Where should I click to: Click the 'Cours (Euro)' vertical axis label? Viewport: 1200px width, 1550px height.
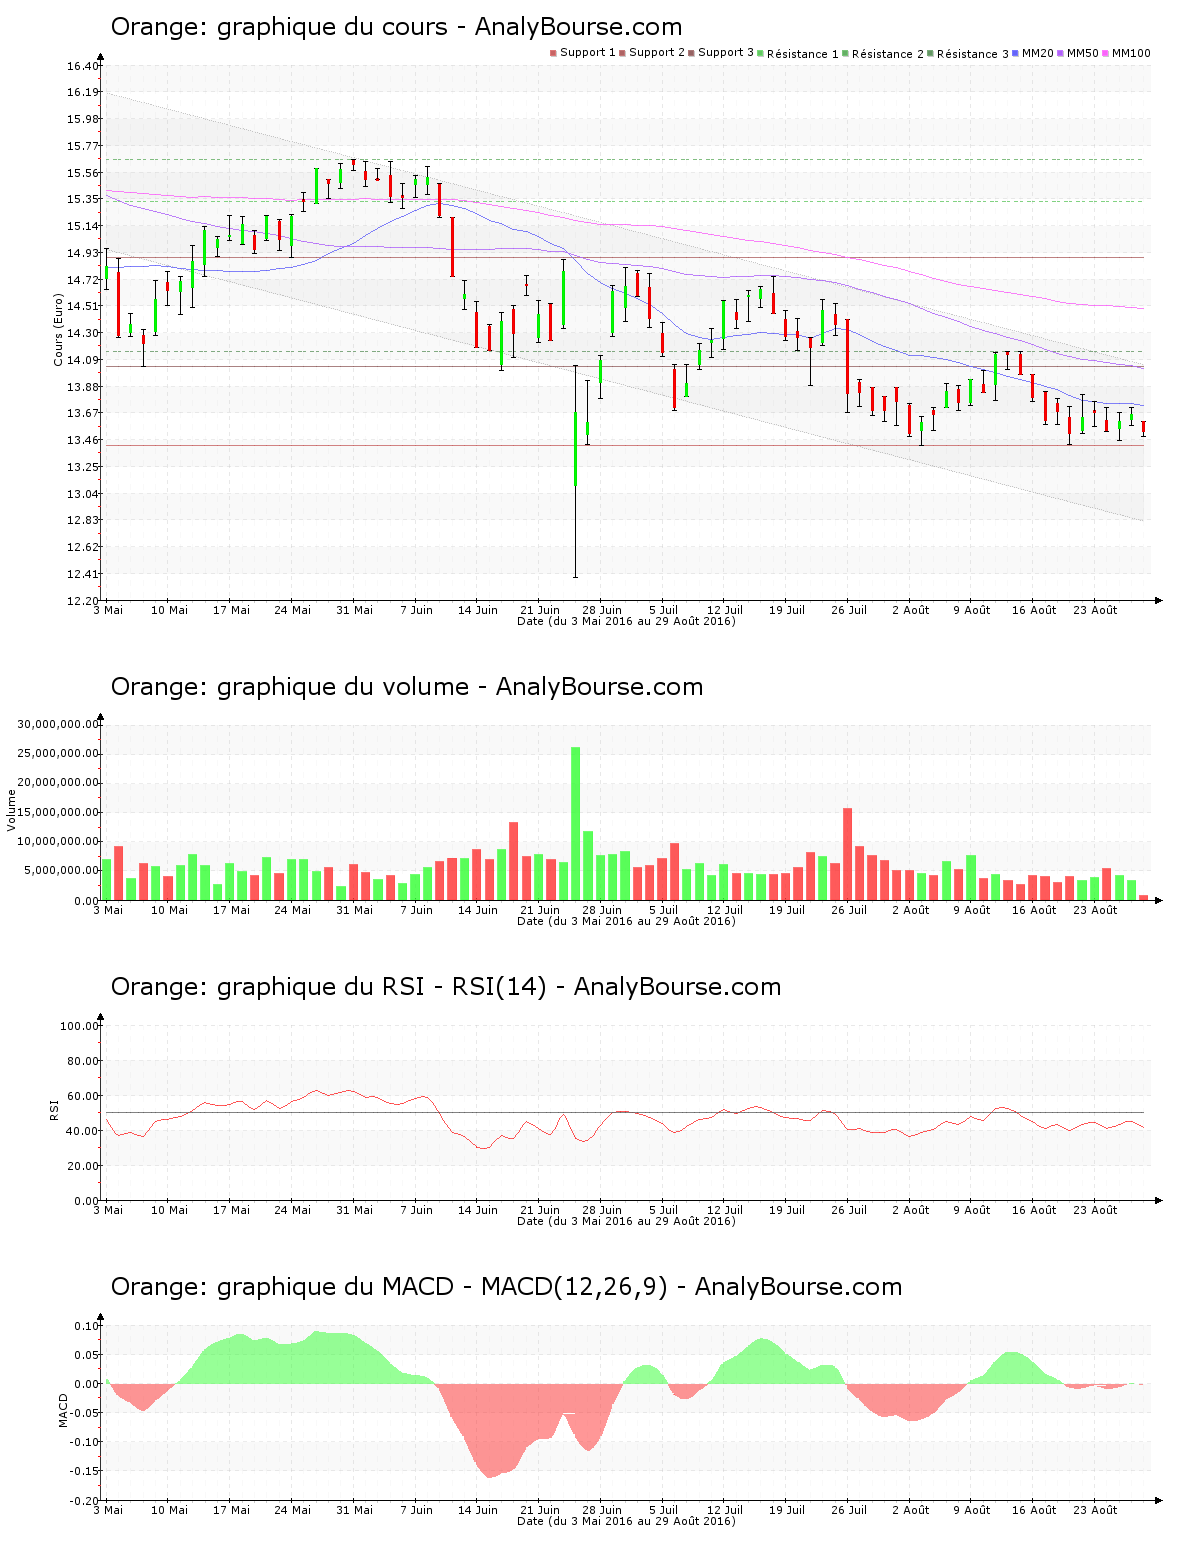tap(58, 331)
